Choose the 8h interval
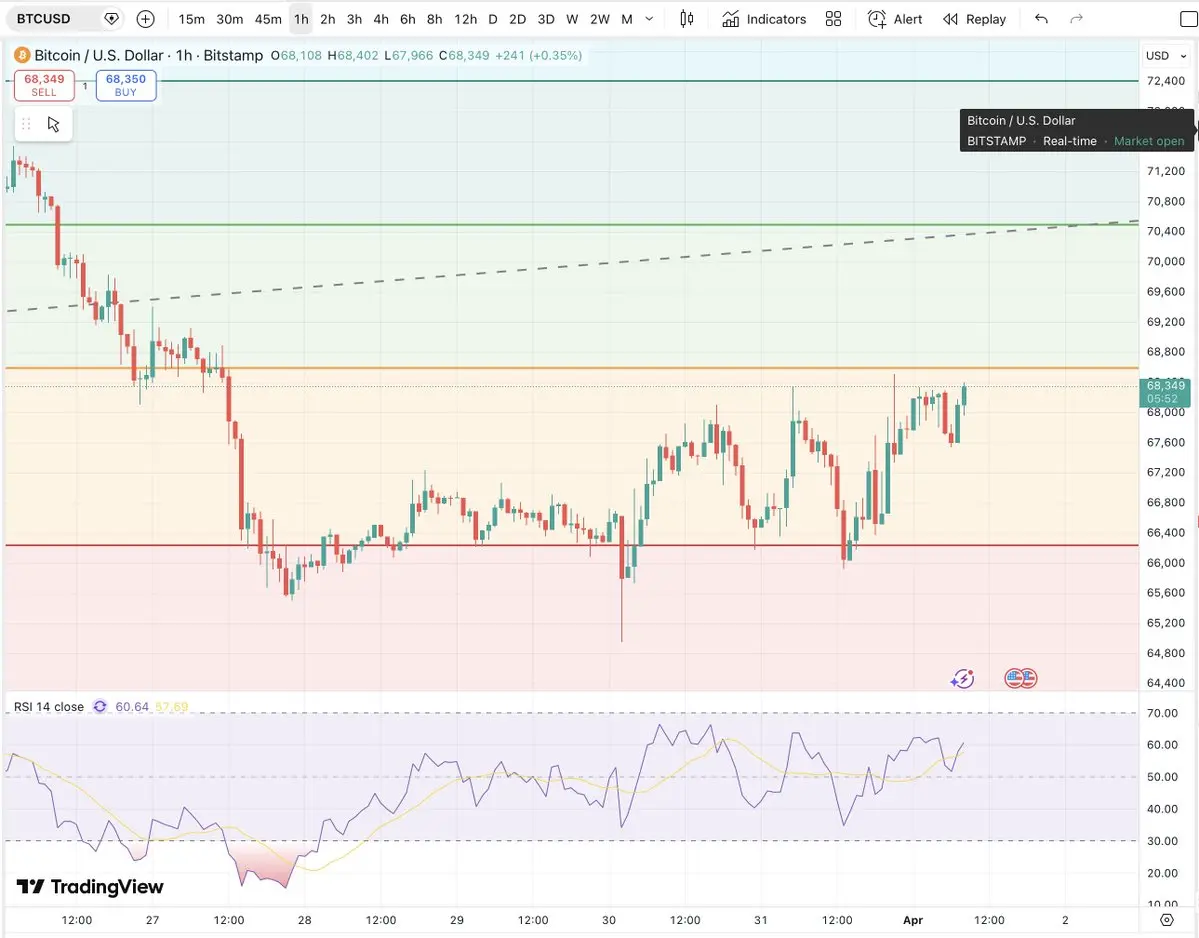This screenshot has width=1199, height=938. pyautogui.click(x=434, y=19)
